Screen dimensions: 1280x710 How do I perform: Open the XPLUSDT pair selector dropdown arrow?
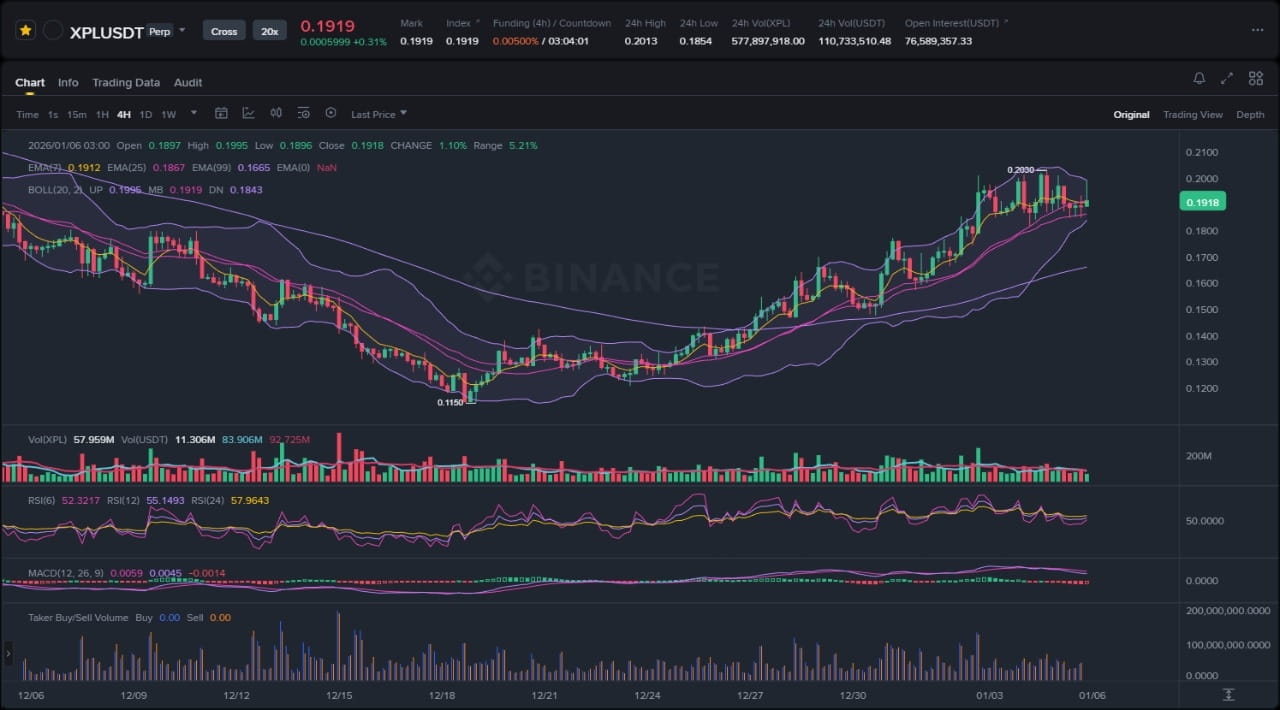coord(182,31)
